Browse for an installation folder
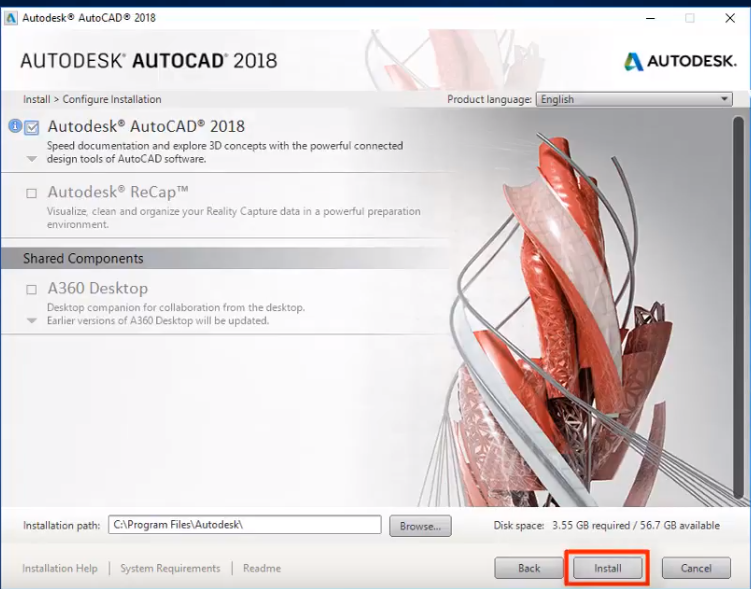751x589 pixels. pos(420,526)
